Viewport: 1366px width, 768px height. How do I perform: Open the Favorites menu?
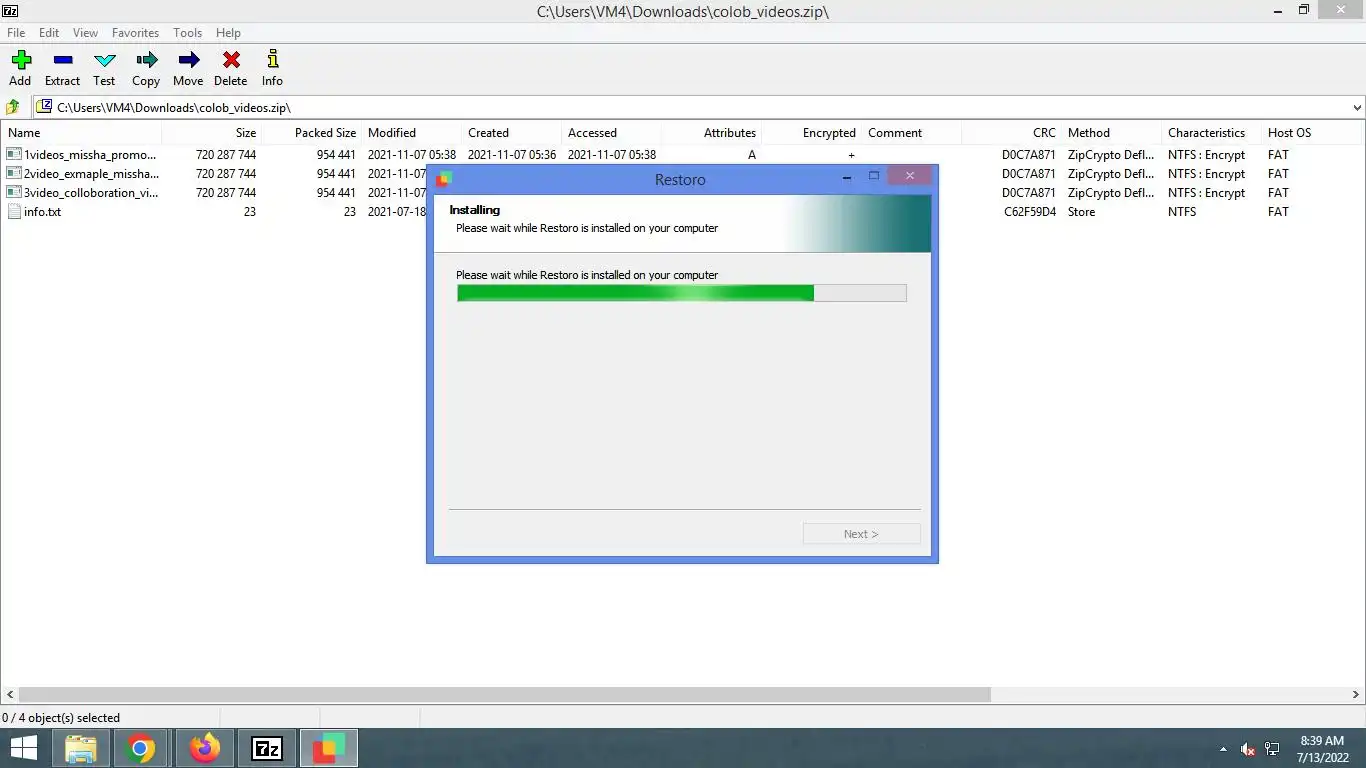click(135, 33)
